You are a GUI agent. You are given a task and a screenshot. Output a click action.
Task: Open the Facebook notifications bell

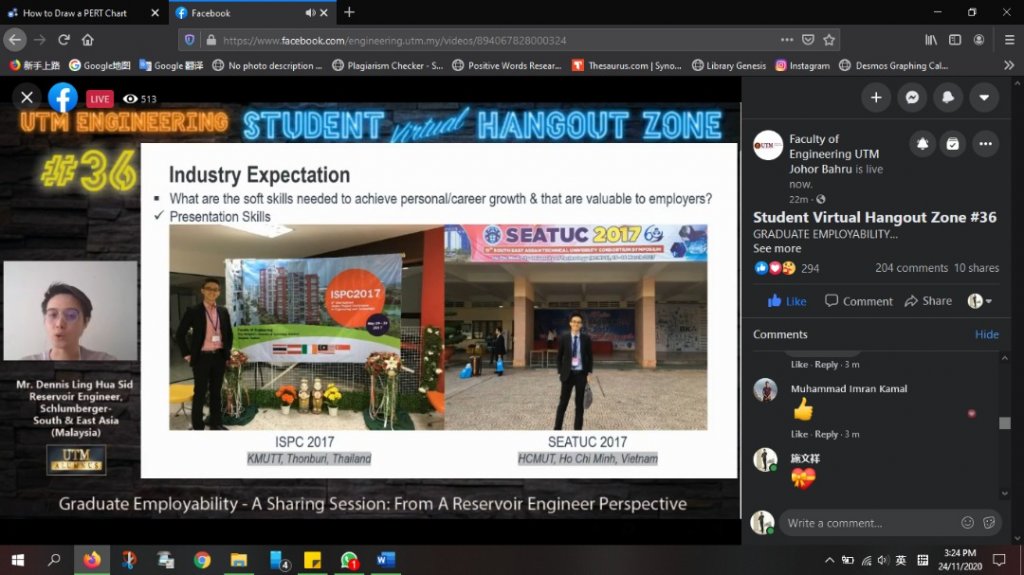click(x=947, y=97)
